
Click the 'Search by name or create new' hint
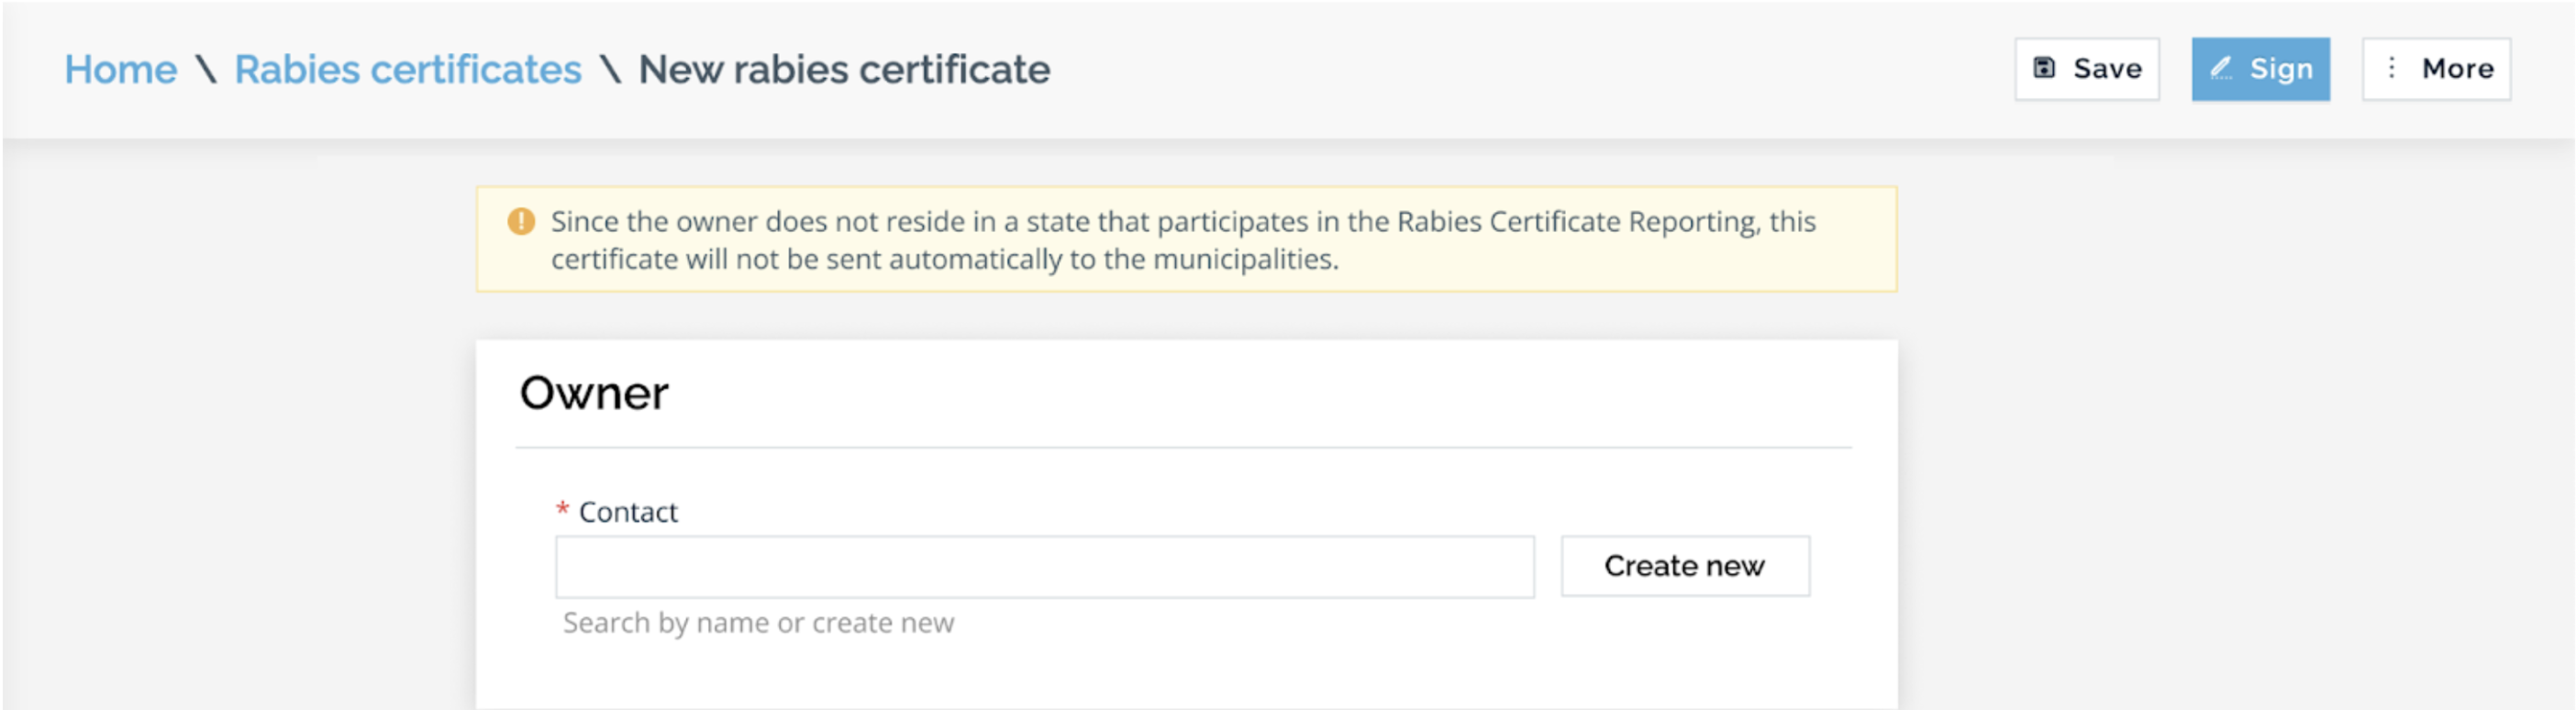point(758,623)
